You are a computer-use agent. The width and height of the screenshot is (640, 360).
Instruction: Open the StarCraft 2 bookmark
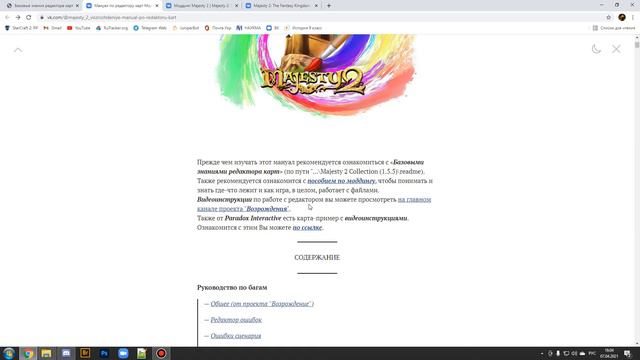point(21,28)
